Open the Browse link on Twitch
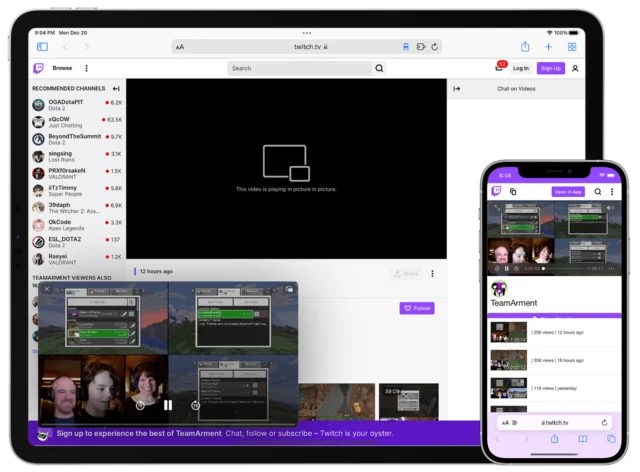 click(62, 68)
